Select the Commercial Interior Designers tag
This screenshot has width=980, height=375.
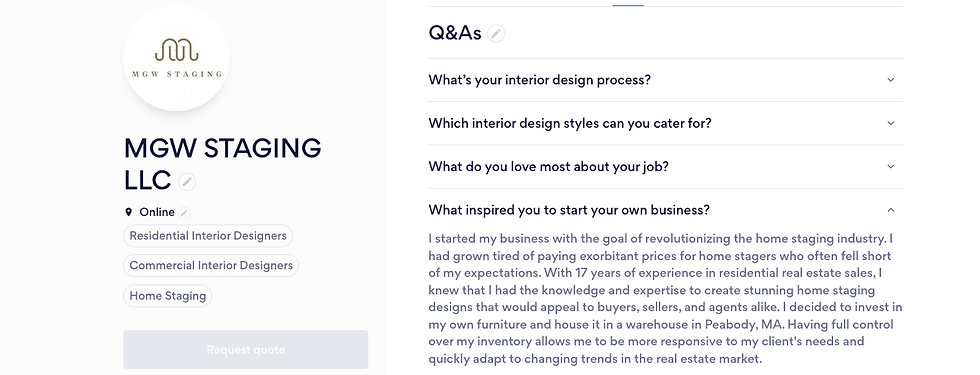(211, 266)
